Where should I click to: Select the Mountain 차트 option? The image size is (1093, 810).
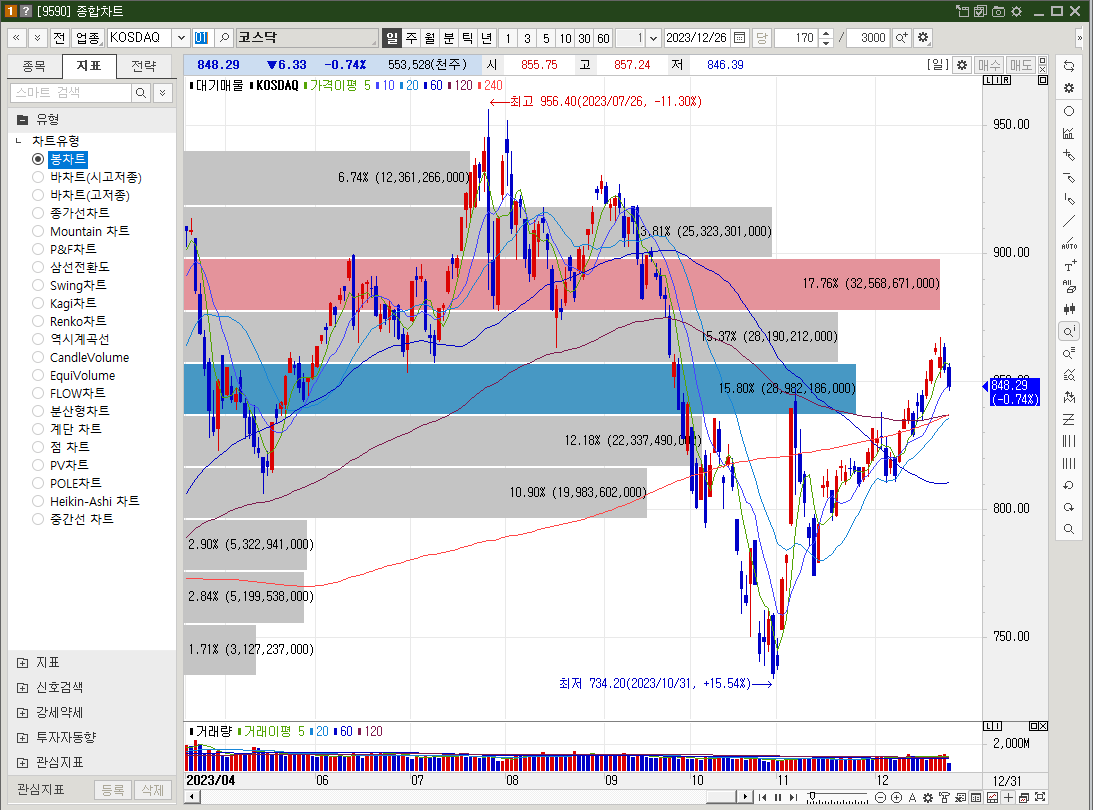pos(38,231)
